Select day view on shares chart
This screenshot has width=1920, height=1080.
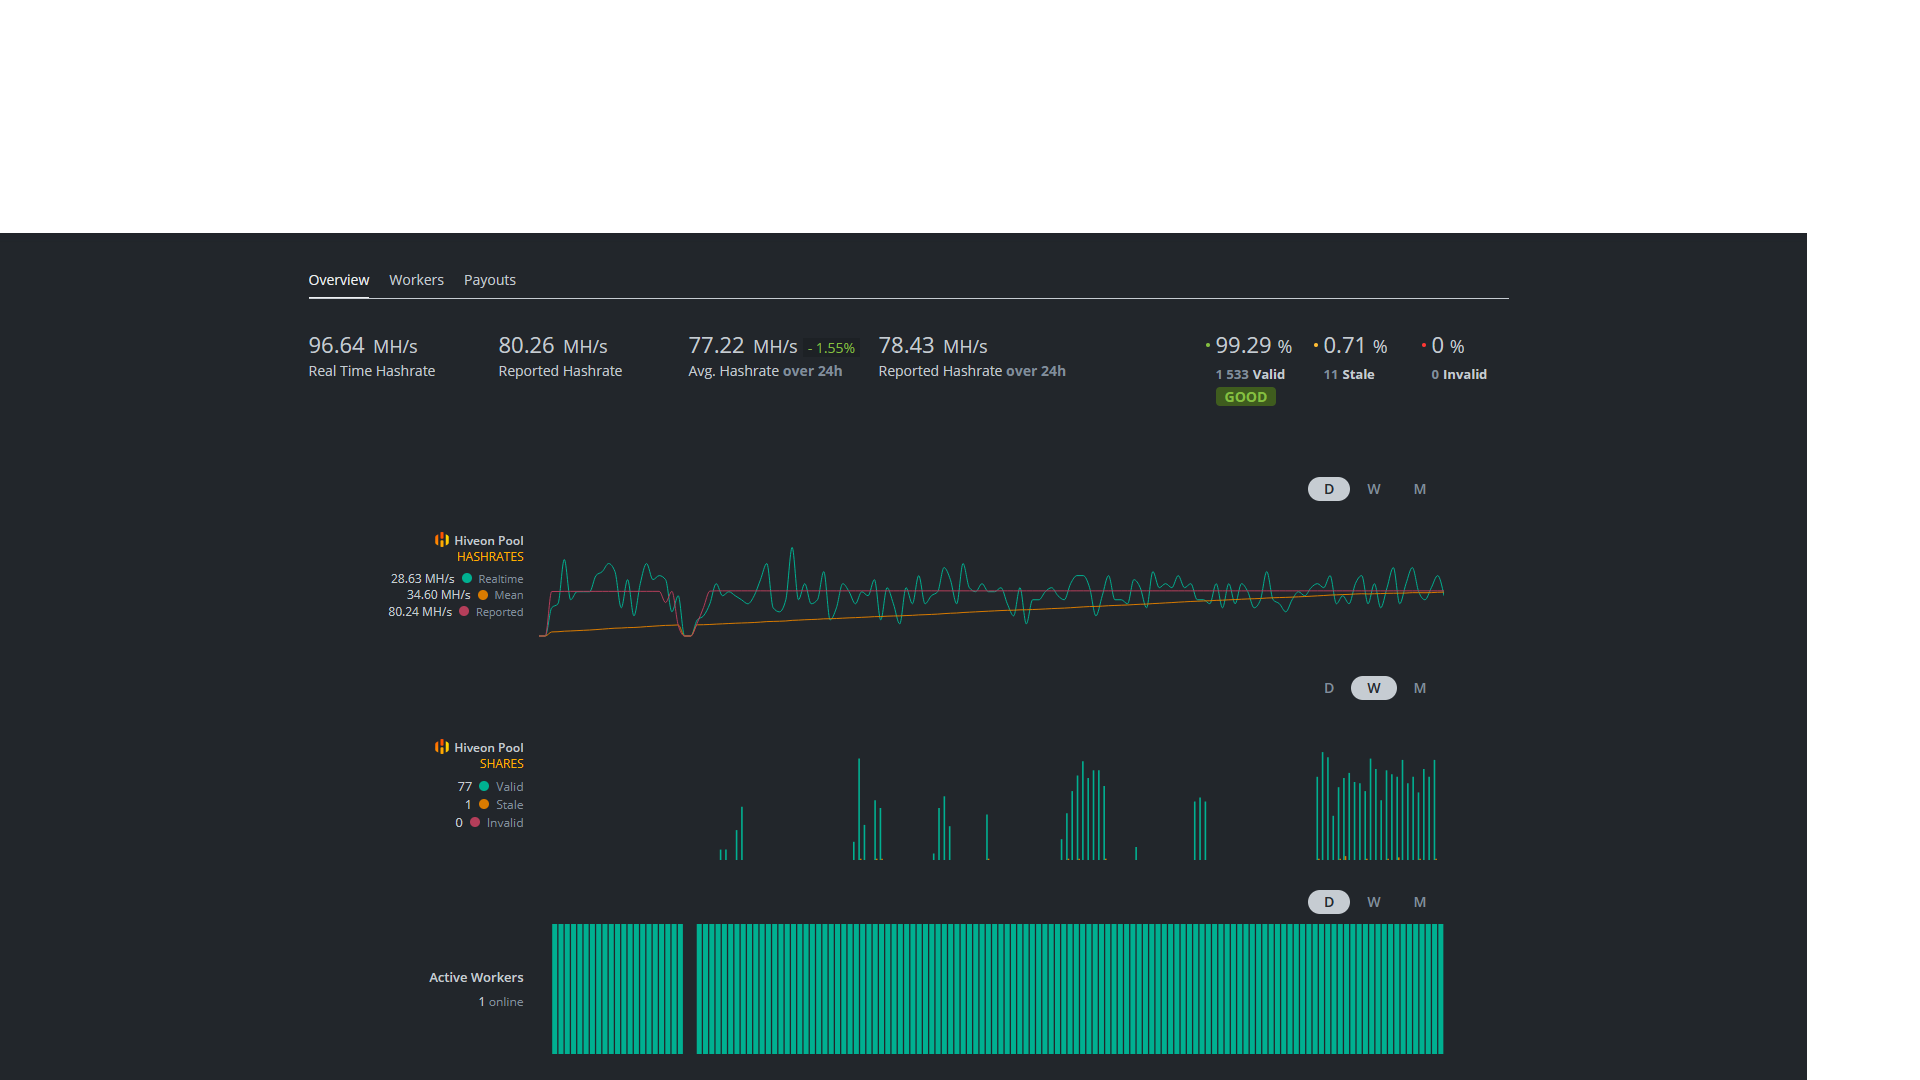(1329, 688)
